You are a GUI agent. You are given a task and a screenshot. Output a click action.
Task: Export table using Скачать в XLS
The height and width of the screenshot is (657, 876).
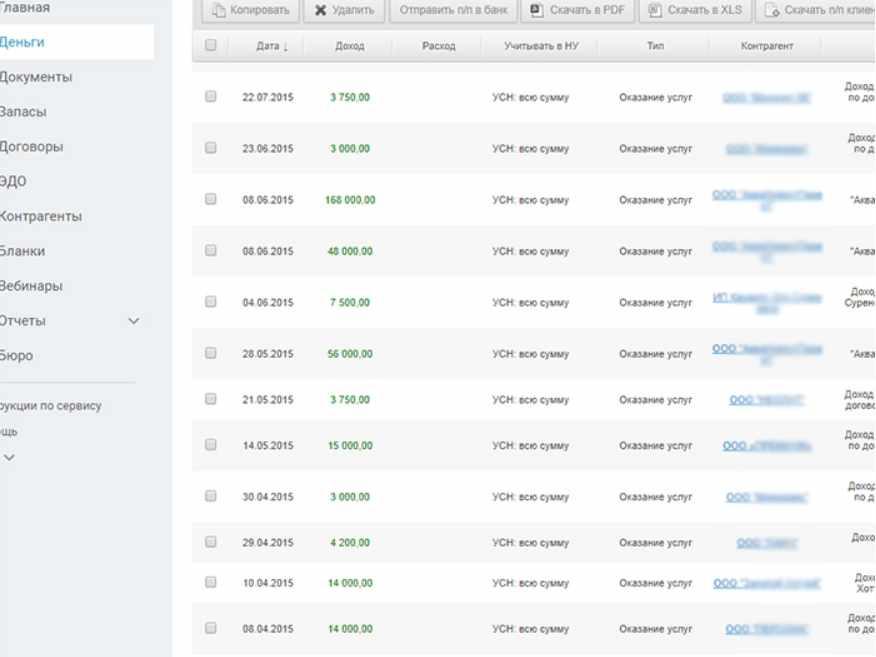[696, 11]
